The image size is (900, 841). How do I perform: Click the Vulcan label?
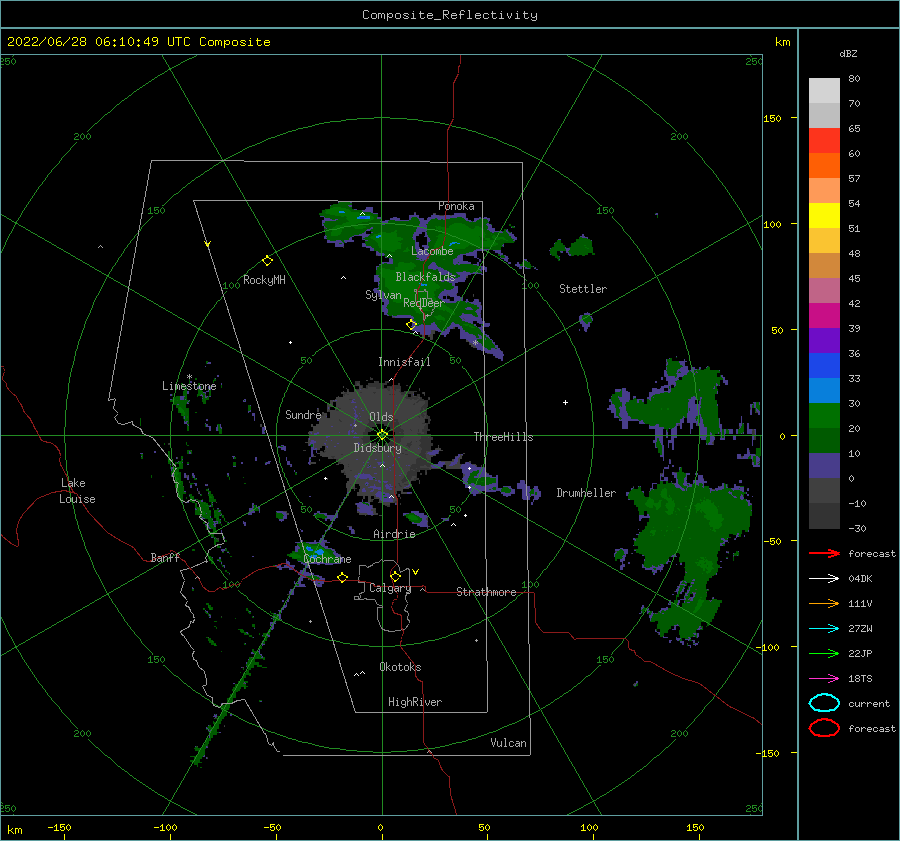(x=508, y=743)
